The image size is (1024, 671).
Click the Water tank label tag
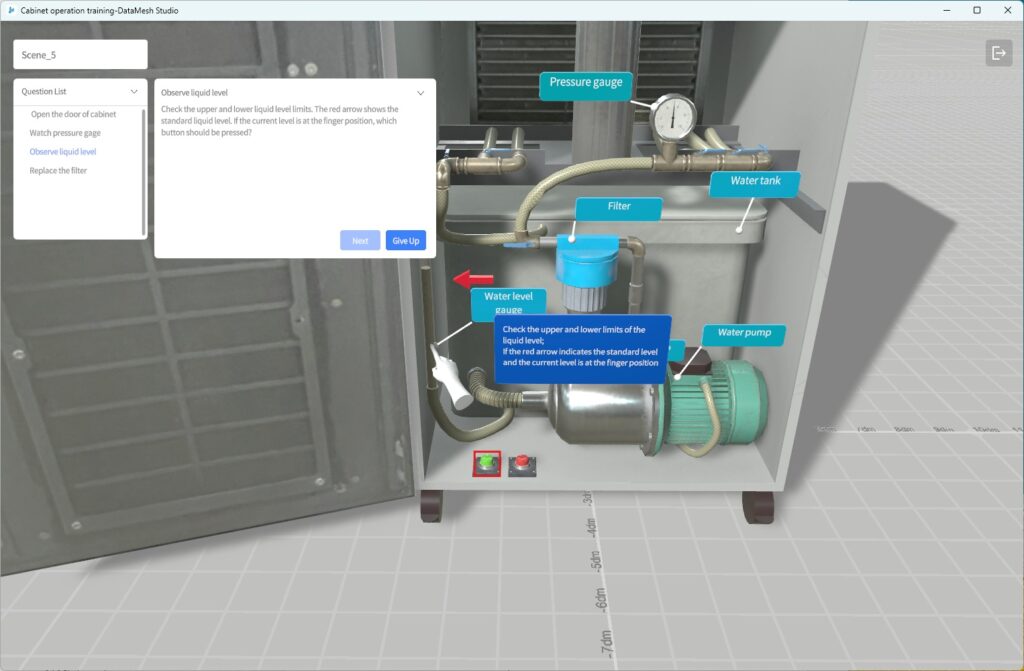tap(755, 182)
